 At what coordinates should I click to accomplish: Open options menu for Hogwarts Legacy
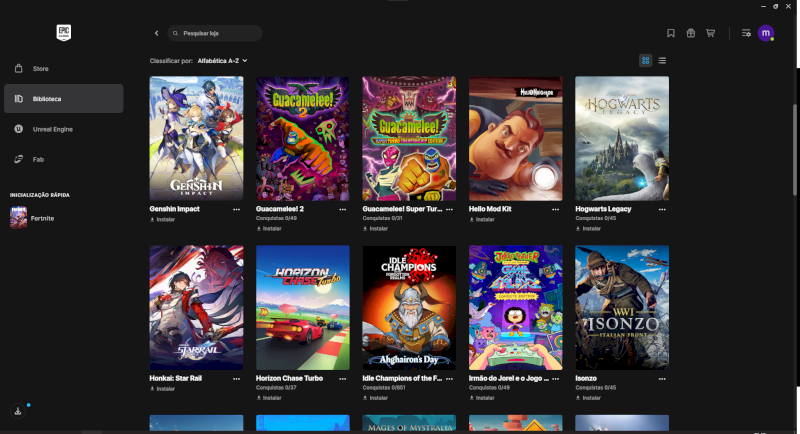[x=662, y=209]
